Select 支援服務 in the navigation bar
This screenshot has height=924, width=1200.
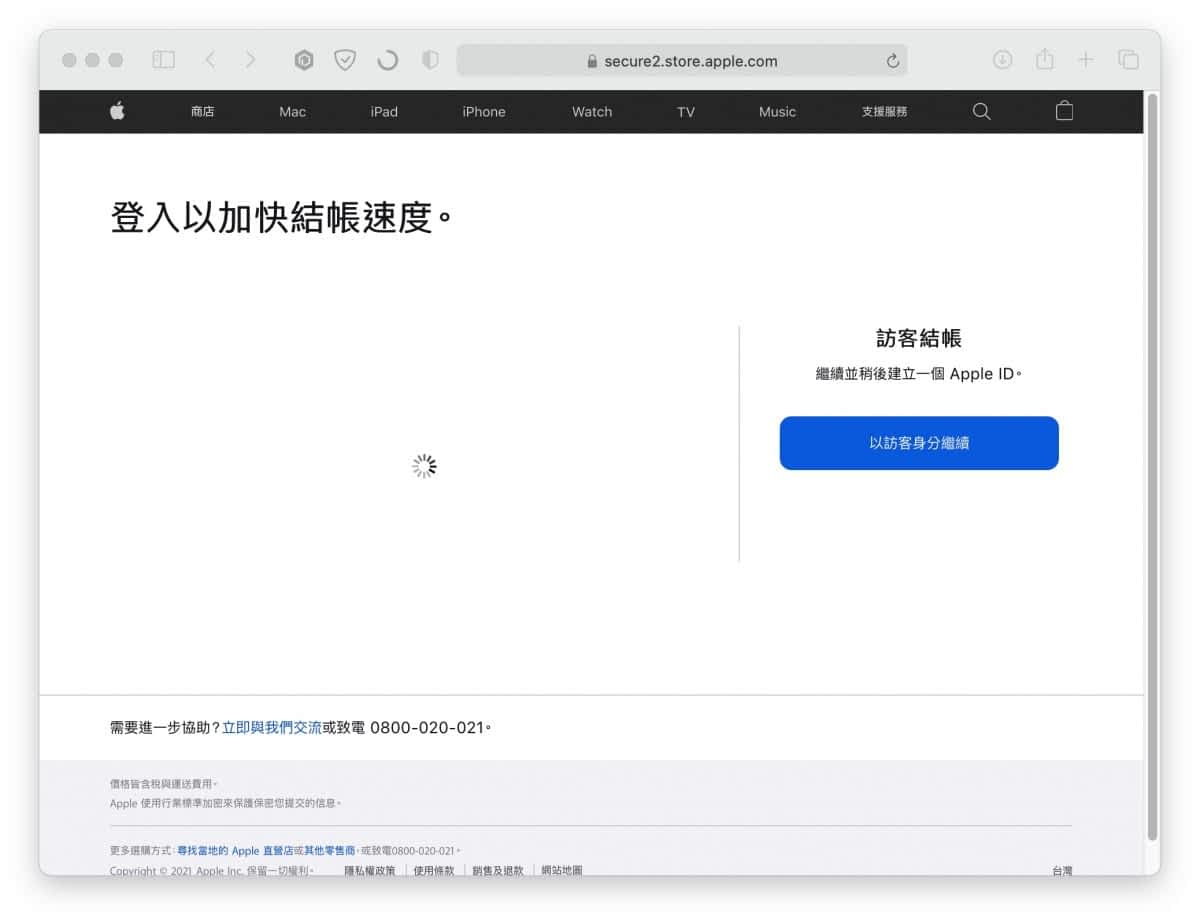click(x=884, y=112)
